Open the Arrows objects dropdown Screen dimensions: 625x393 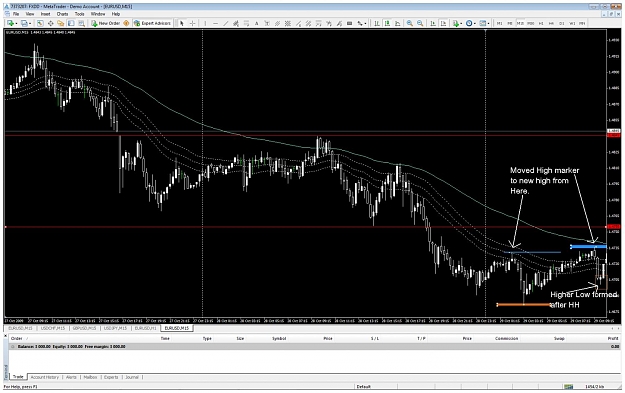coord(362,24)
